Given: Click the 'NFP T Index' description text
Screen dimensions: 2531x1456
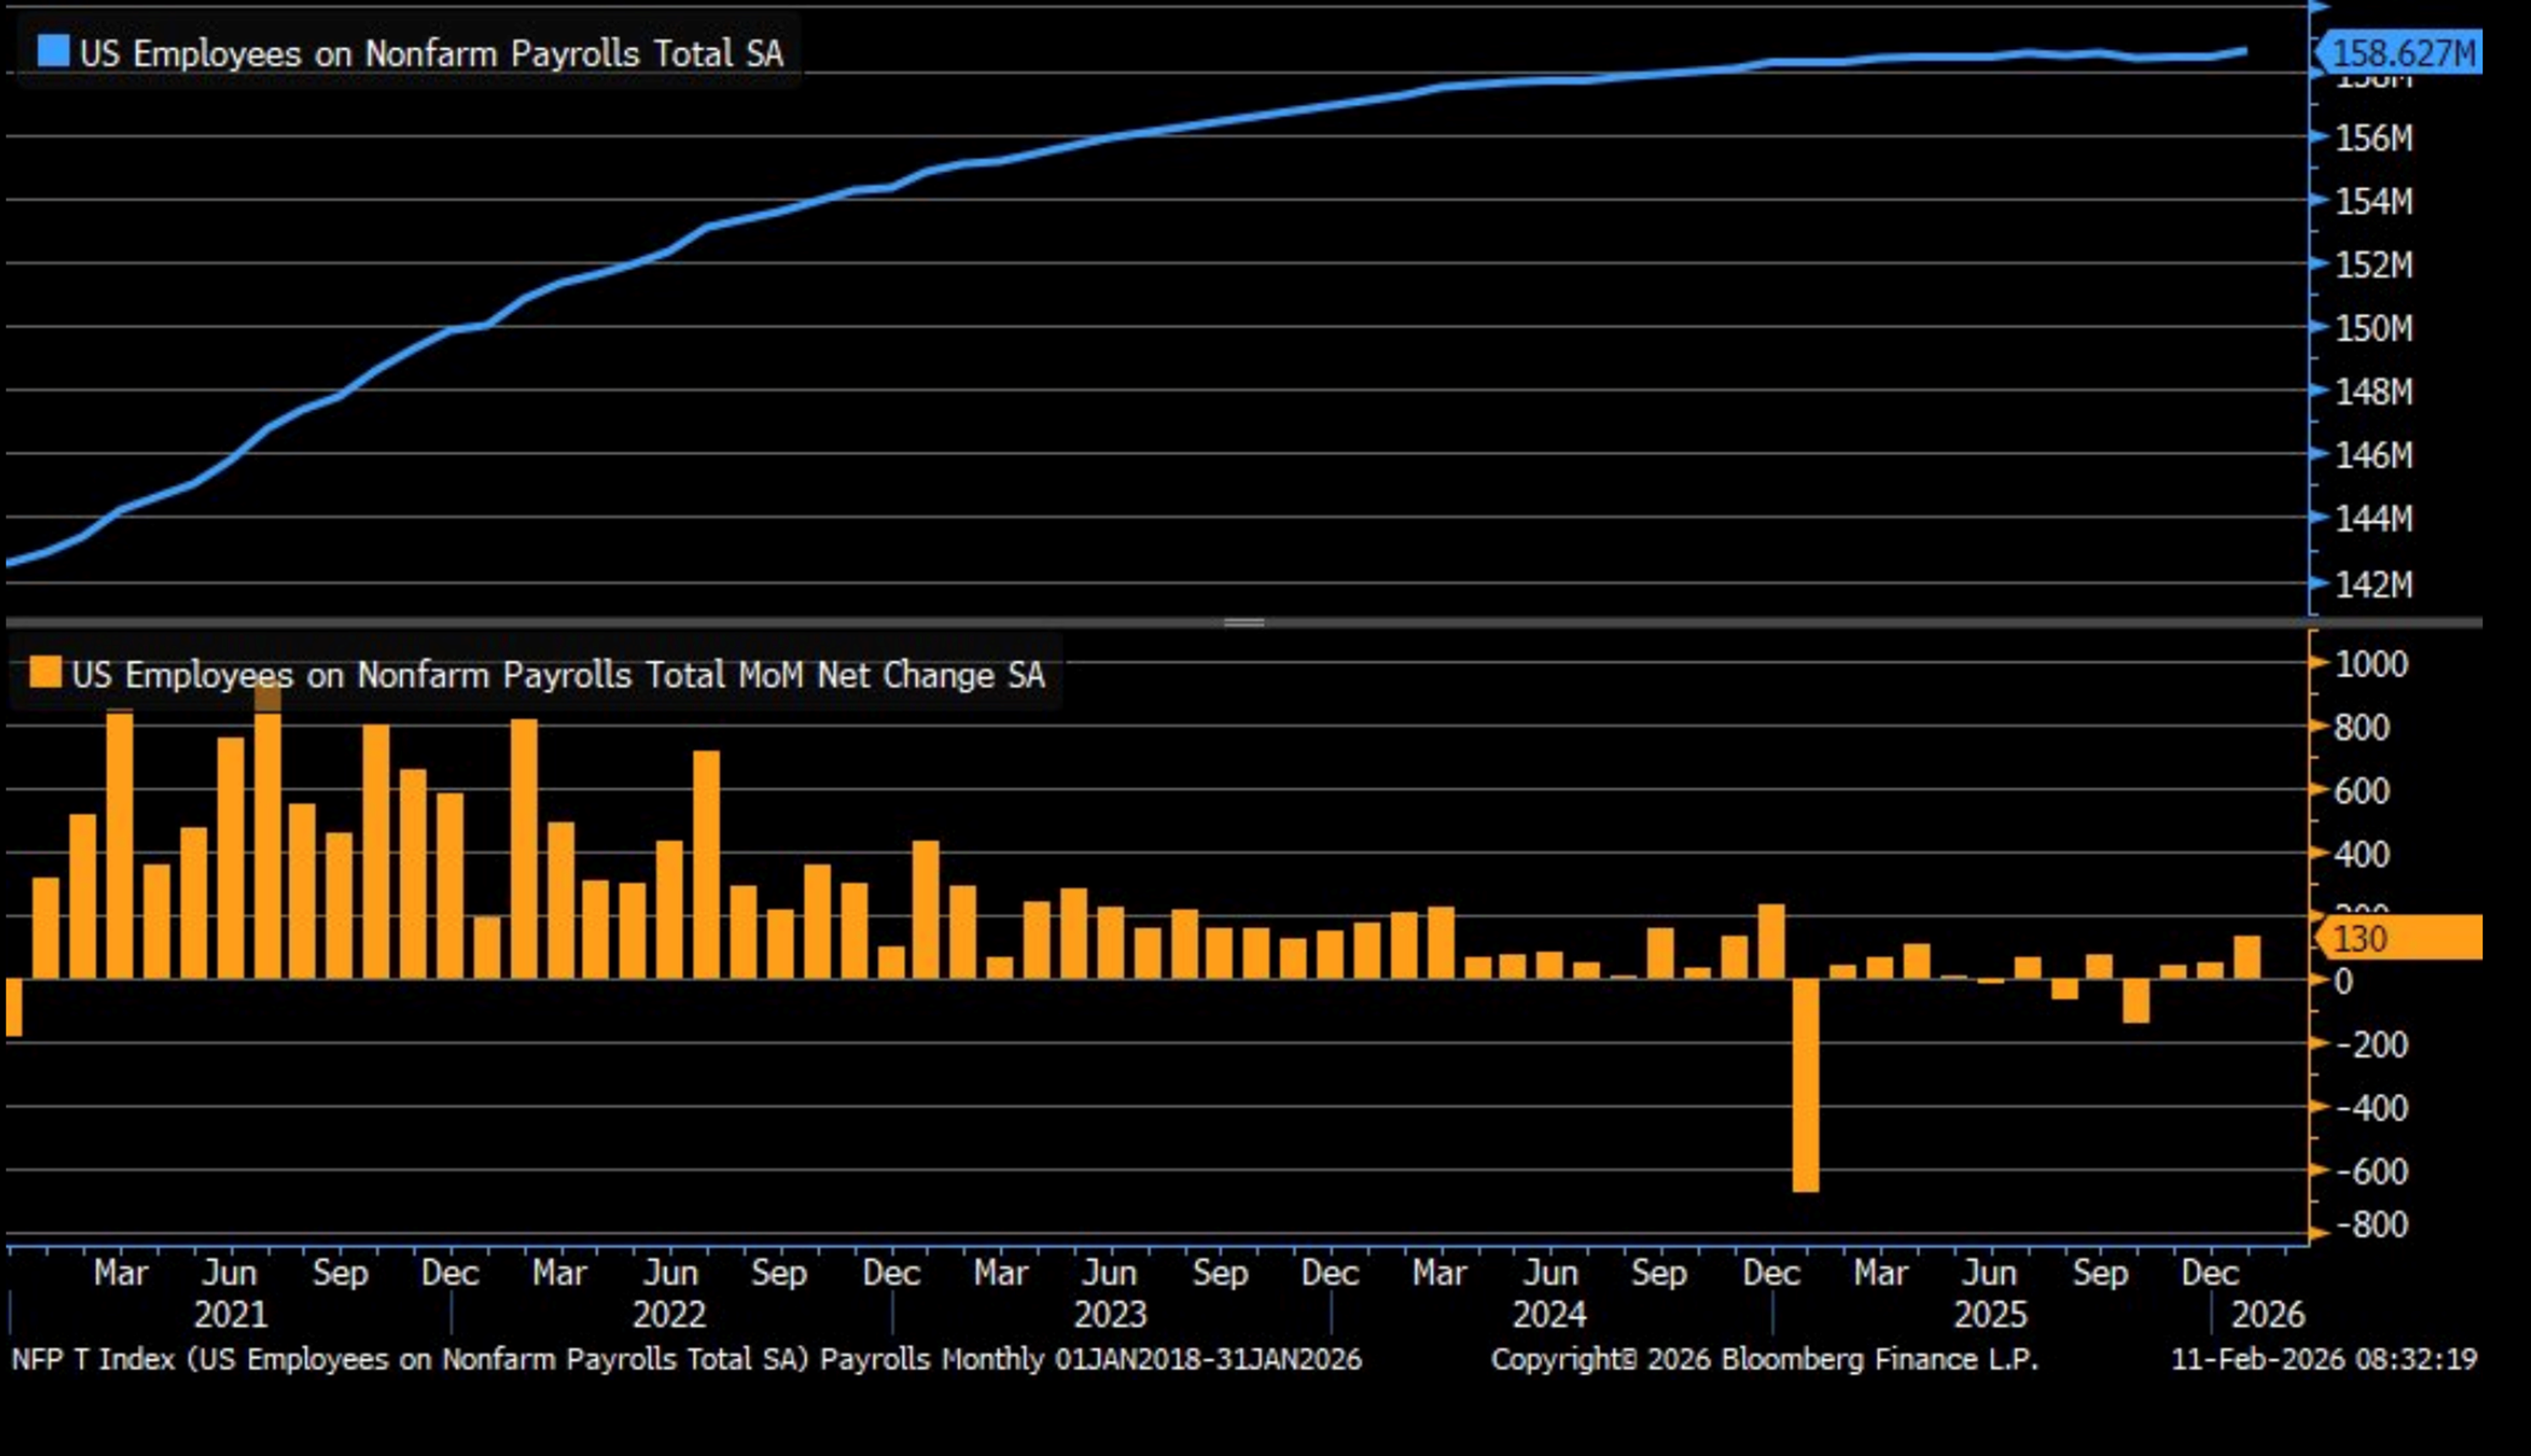Looking at the screenshot, I should click(686, 1359).
